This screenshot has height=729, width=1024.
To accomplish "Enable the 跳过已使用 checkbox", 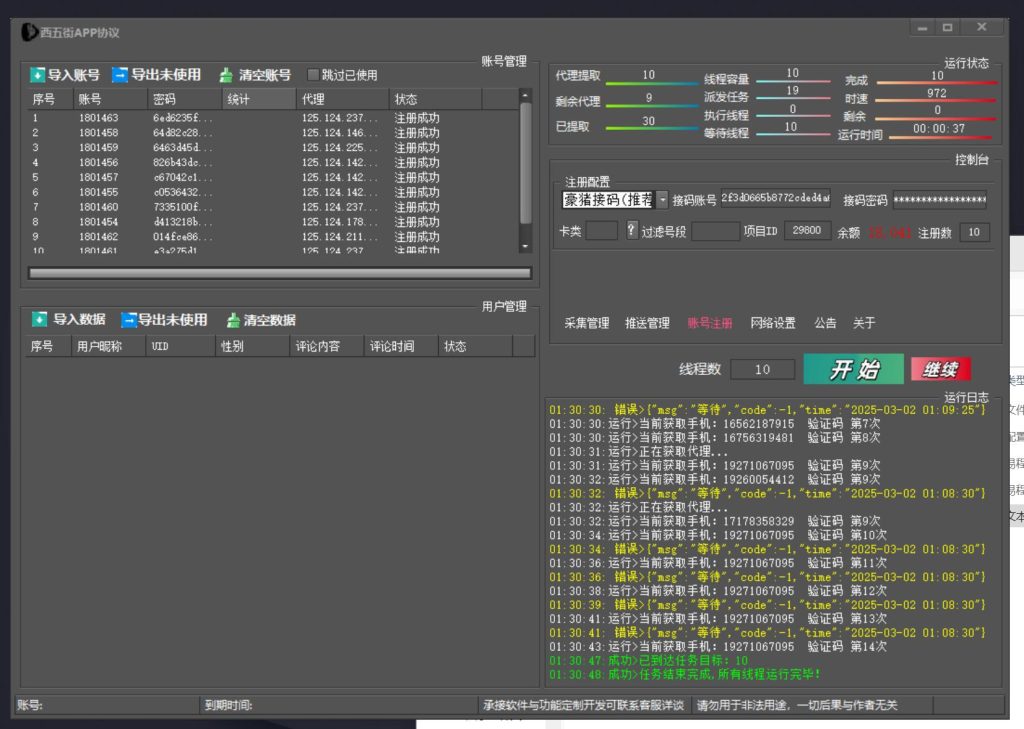I will [313, 75].
